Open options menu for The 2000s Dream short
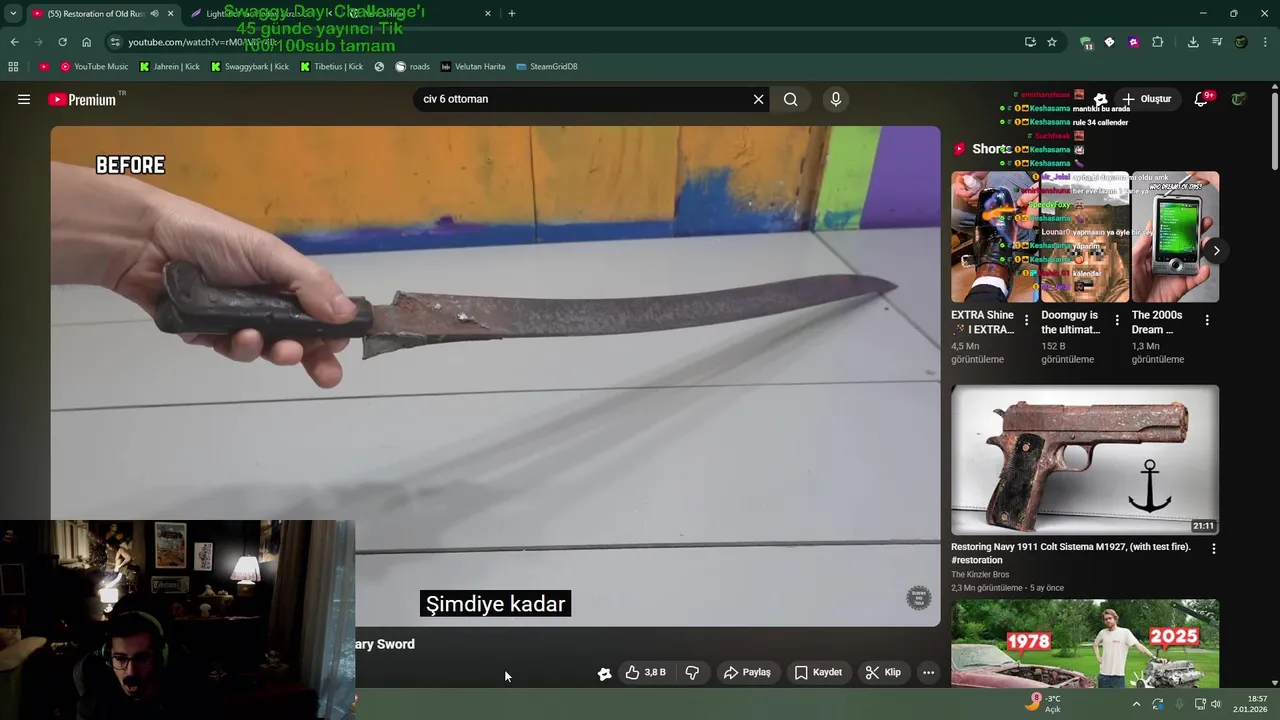Screen dimensions: 1280x720 click(x=1207, y=321)
